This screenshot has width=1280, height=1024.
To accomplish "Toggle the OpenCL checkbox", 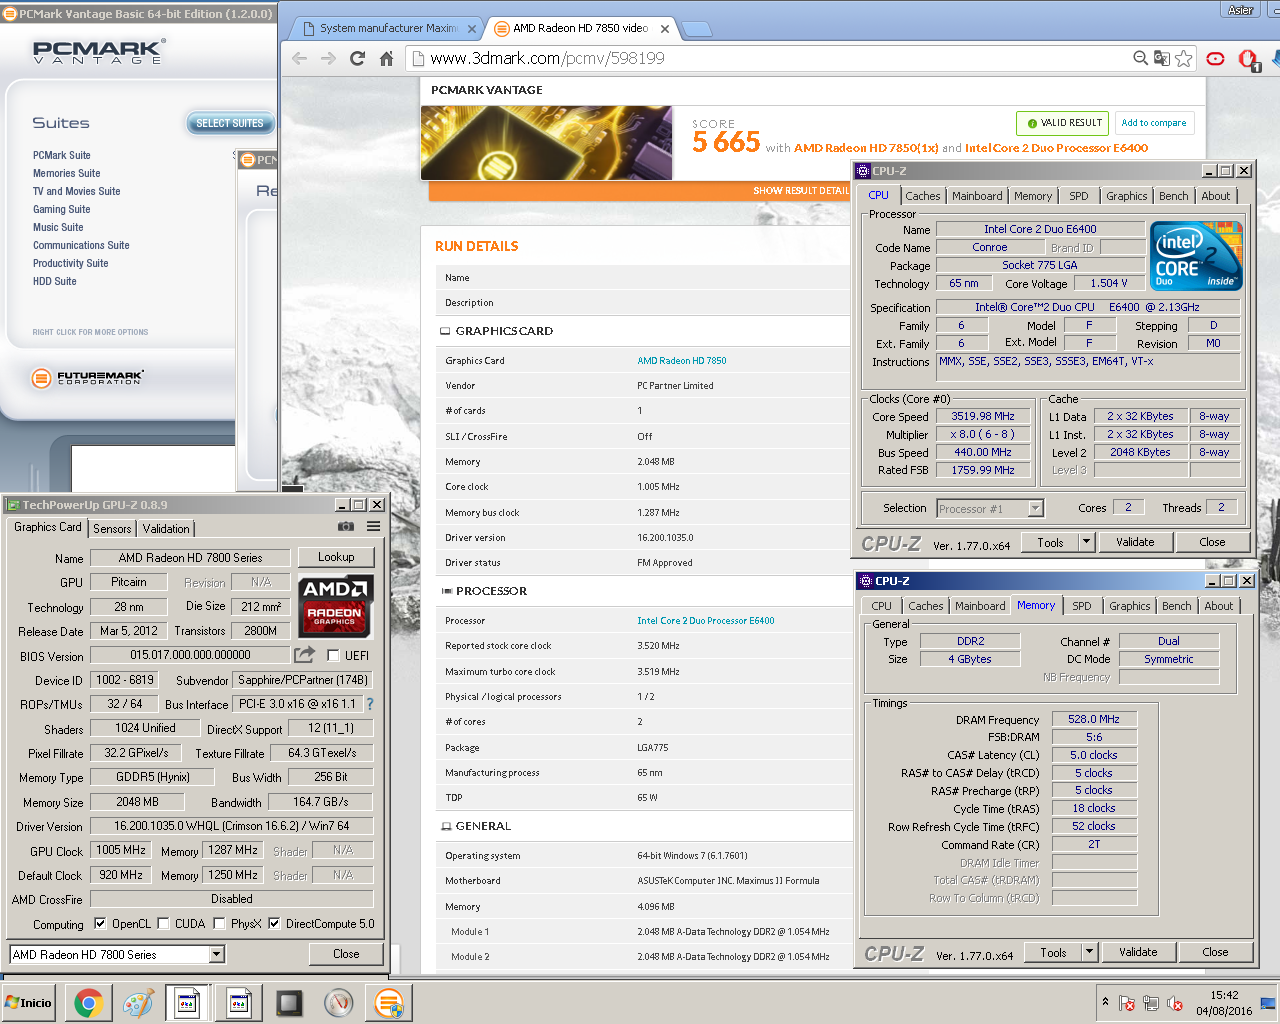I will click(100, 923).
